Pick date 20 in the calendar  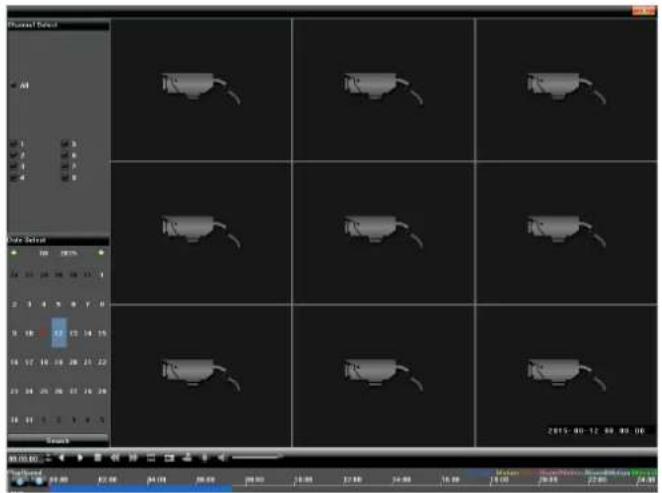coord(73,362)
